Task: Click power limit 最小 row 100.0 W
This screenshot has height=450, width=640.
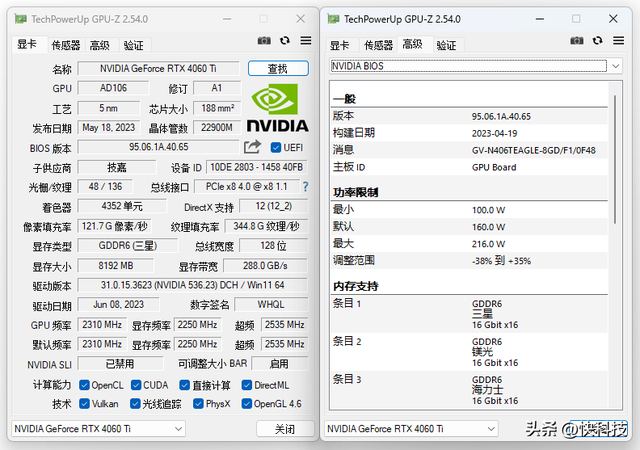Action: pos(469,210)
